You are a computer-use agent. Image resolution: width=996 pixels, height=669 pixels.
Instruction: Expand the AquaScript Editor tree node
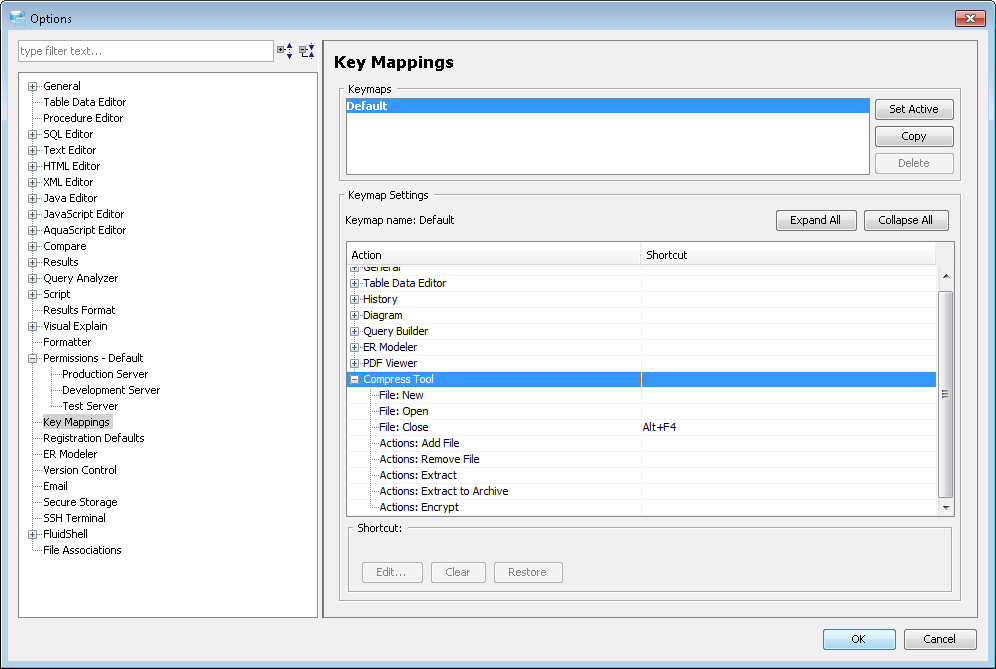[x=32, y=231]
